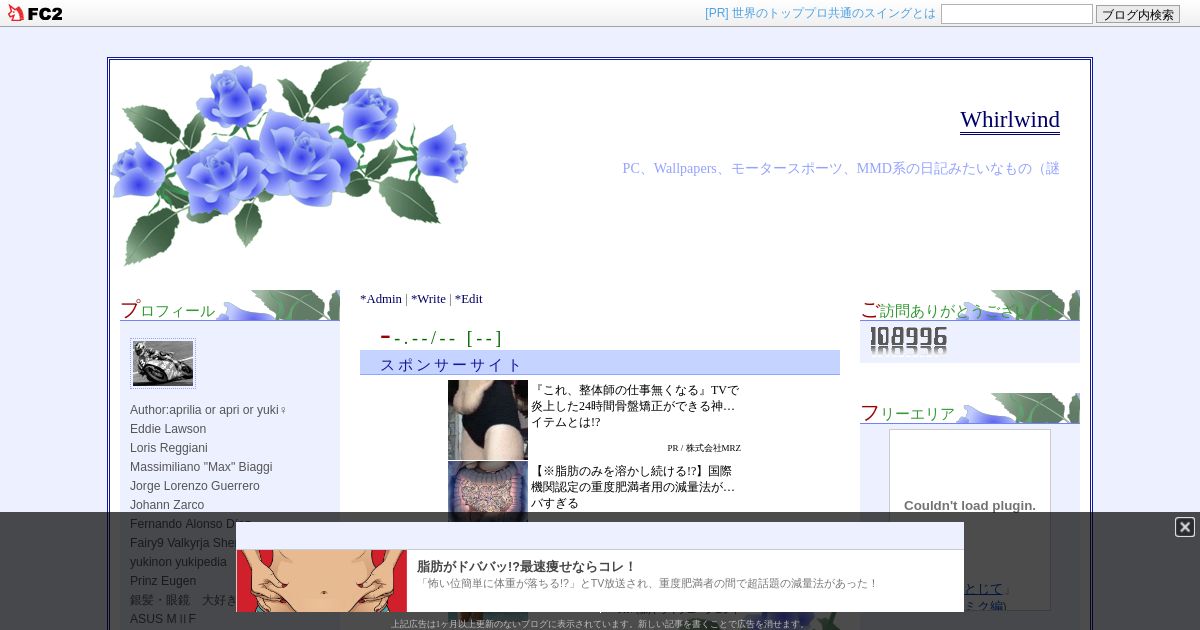Click the プロフィール section heading
This screenshot has width=1200, height=630.
tap(168, 310)
